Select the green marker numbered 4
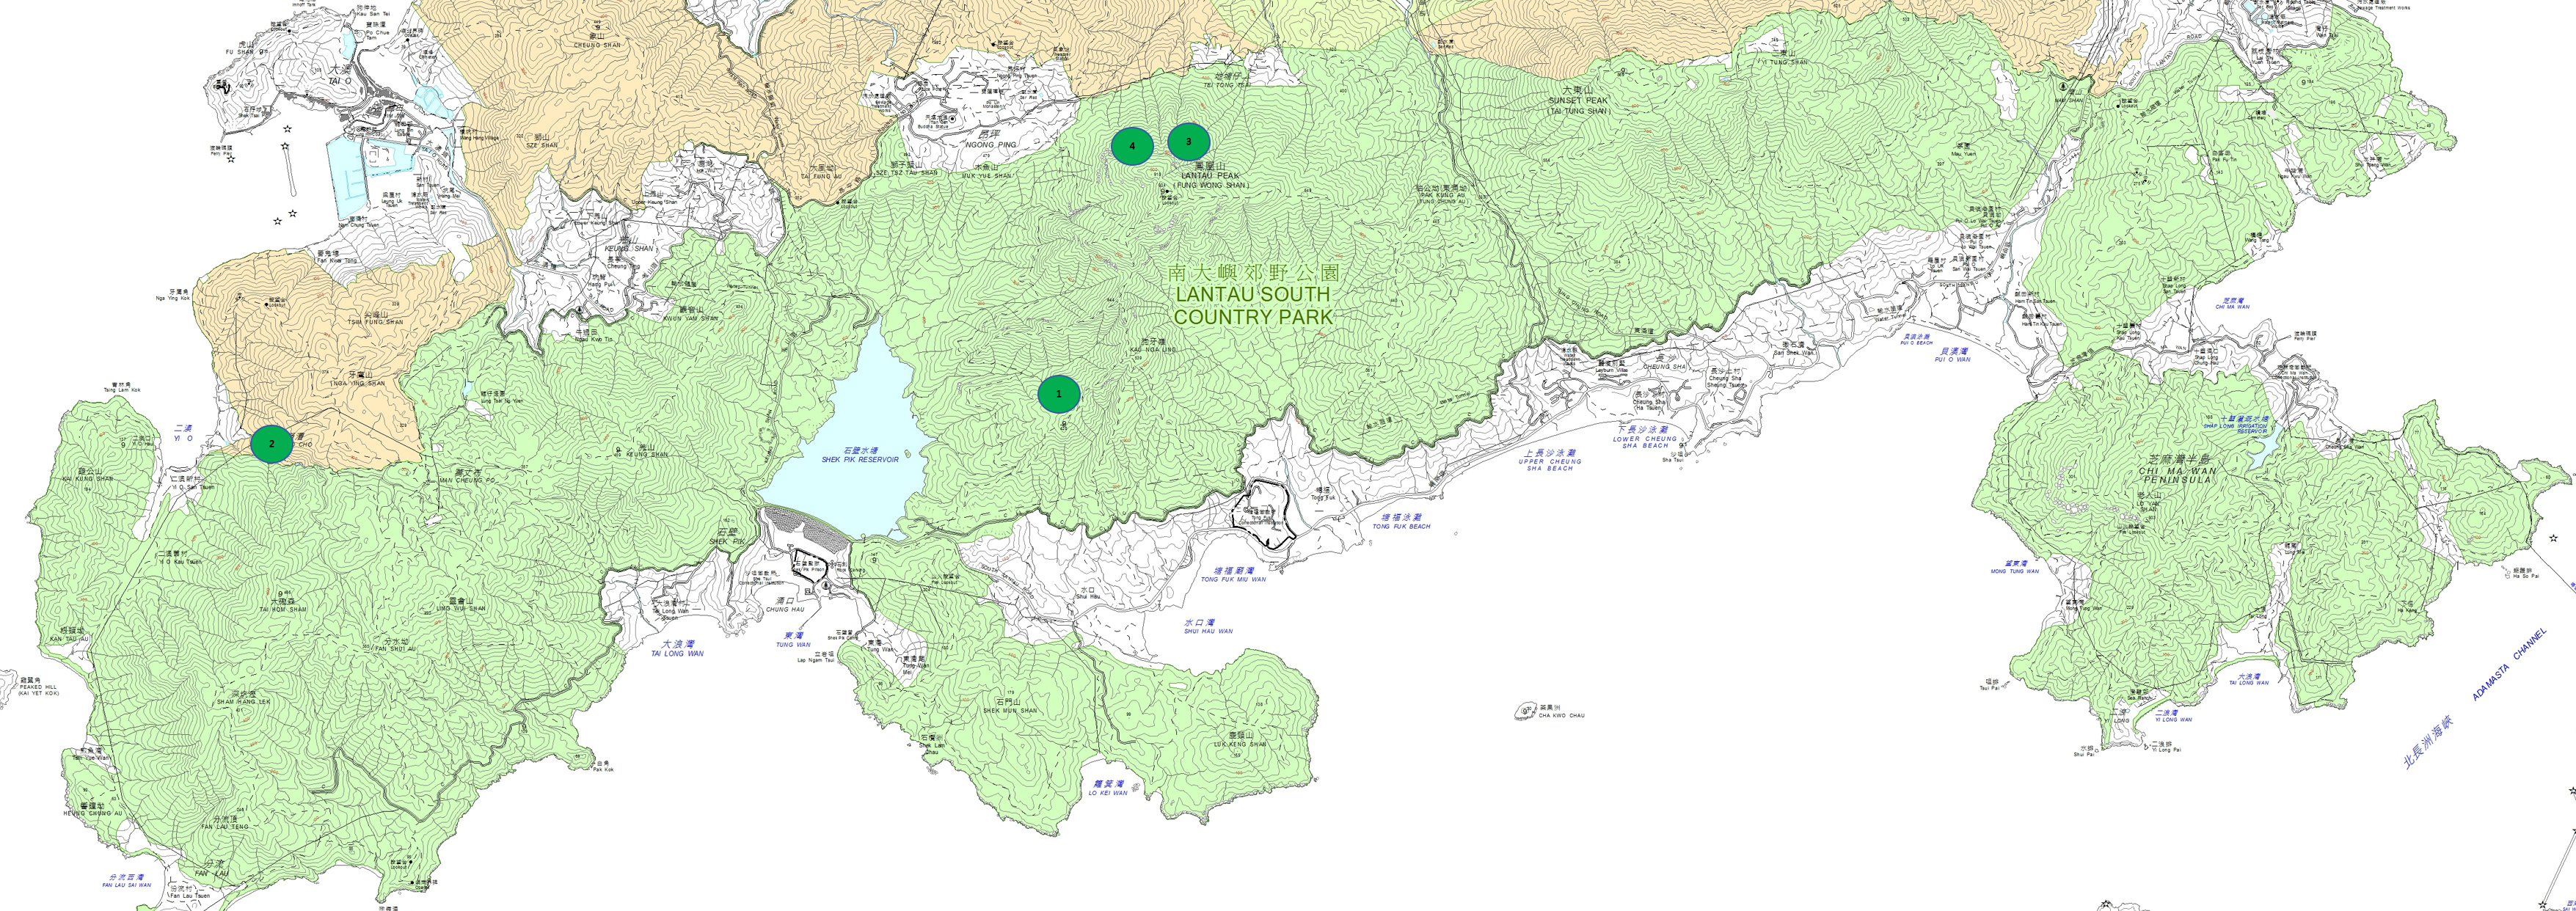Screen dimensions: 2576x911 coord(1132,146)
